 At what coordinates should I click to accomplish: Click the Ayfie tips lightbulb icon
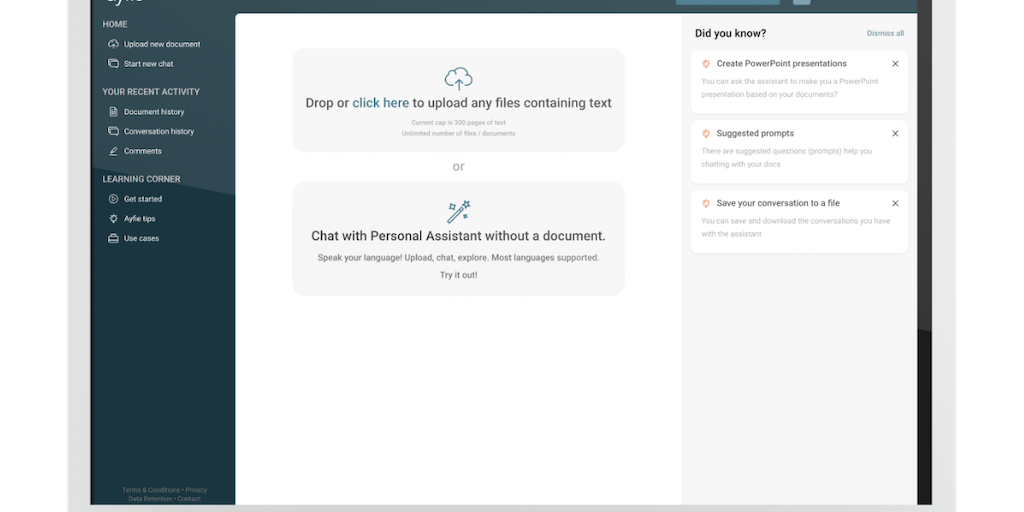tap(114, 218)
